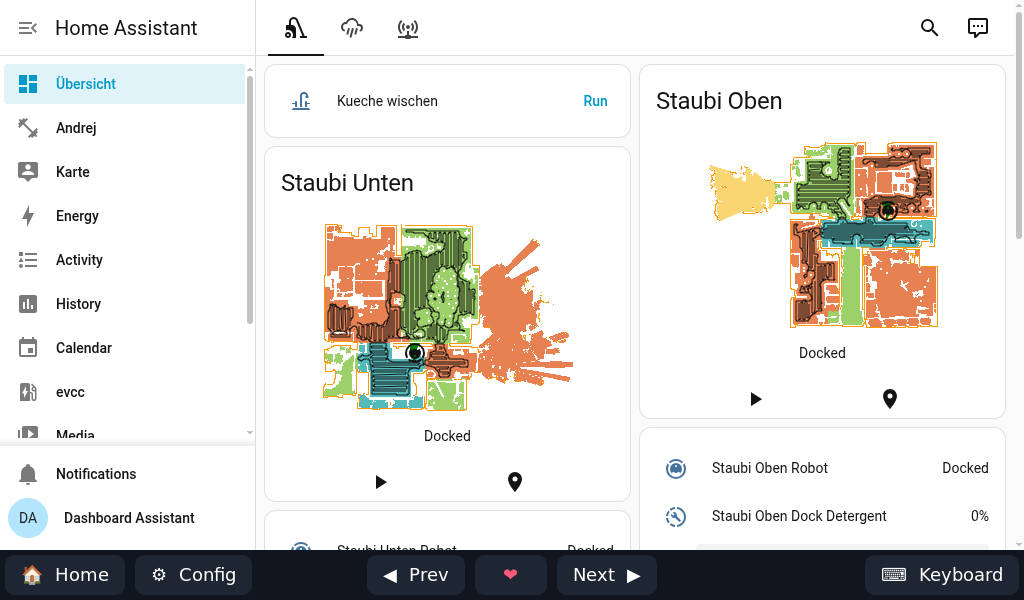Open the evcc panel
This screenshot has height=600, width=1024.
124,392
